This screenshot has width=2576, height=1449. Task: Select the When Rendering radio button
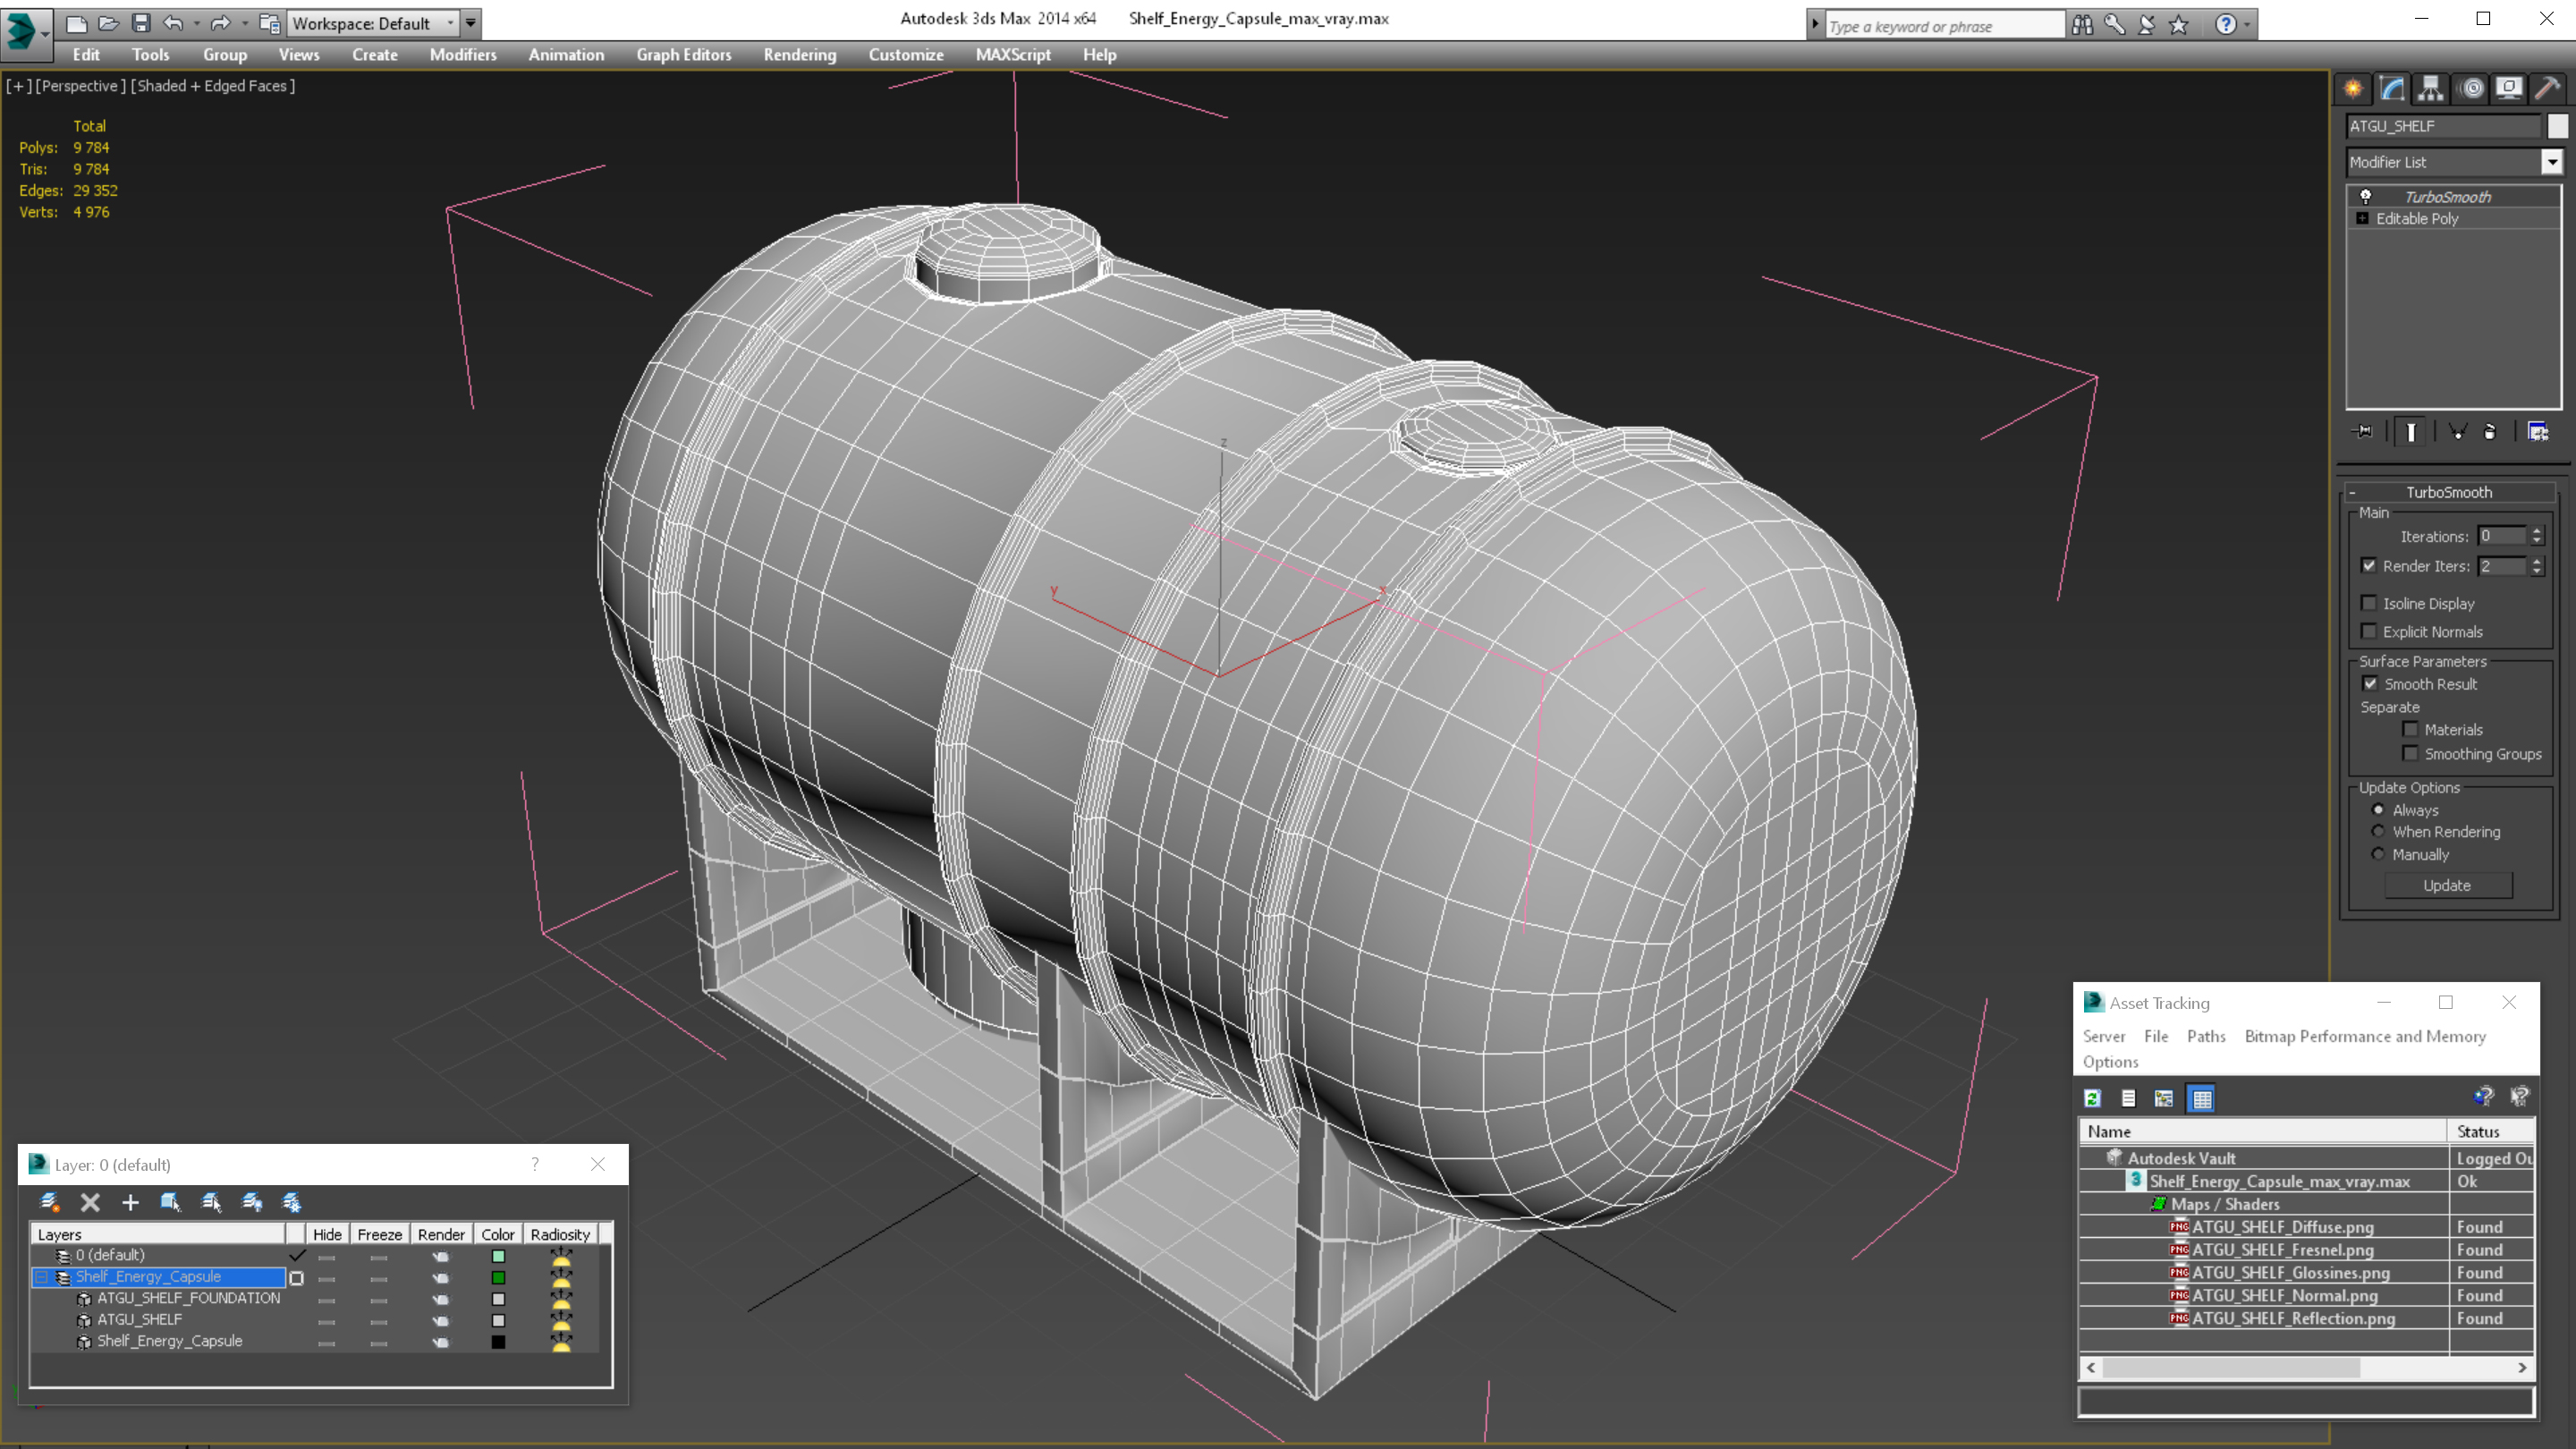point(2378,832)
